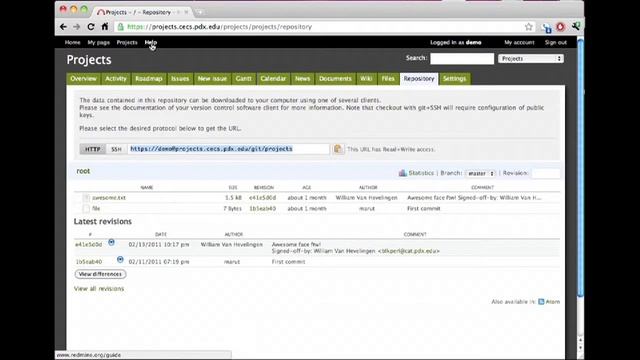Select the SSH protocol button
The height and width of the screenshot is (360, 640).
pyautogui.click(x=116, y=149)
